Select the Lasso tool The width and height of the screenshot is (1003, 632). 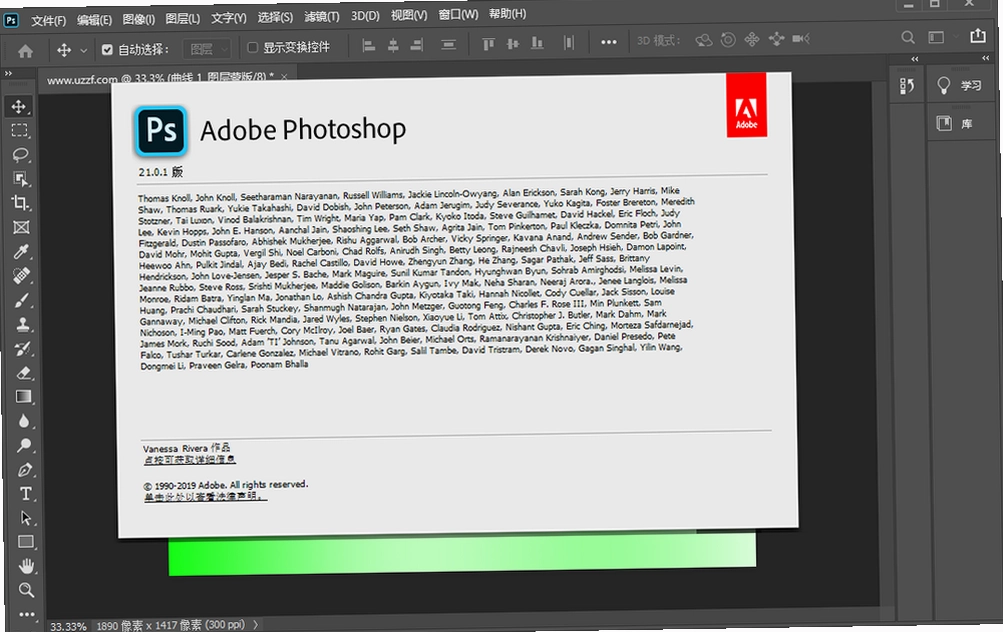coord(20,155)
